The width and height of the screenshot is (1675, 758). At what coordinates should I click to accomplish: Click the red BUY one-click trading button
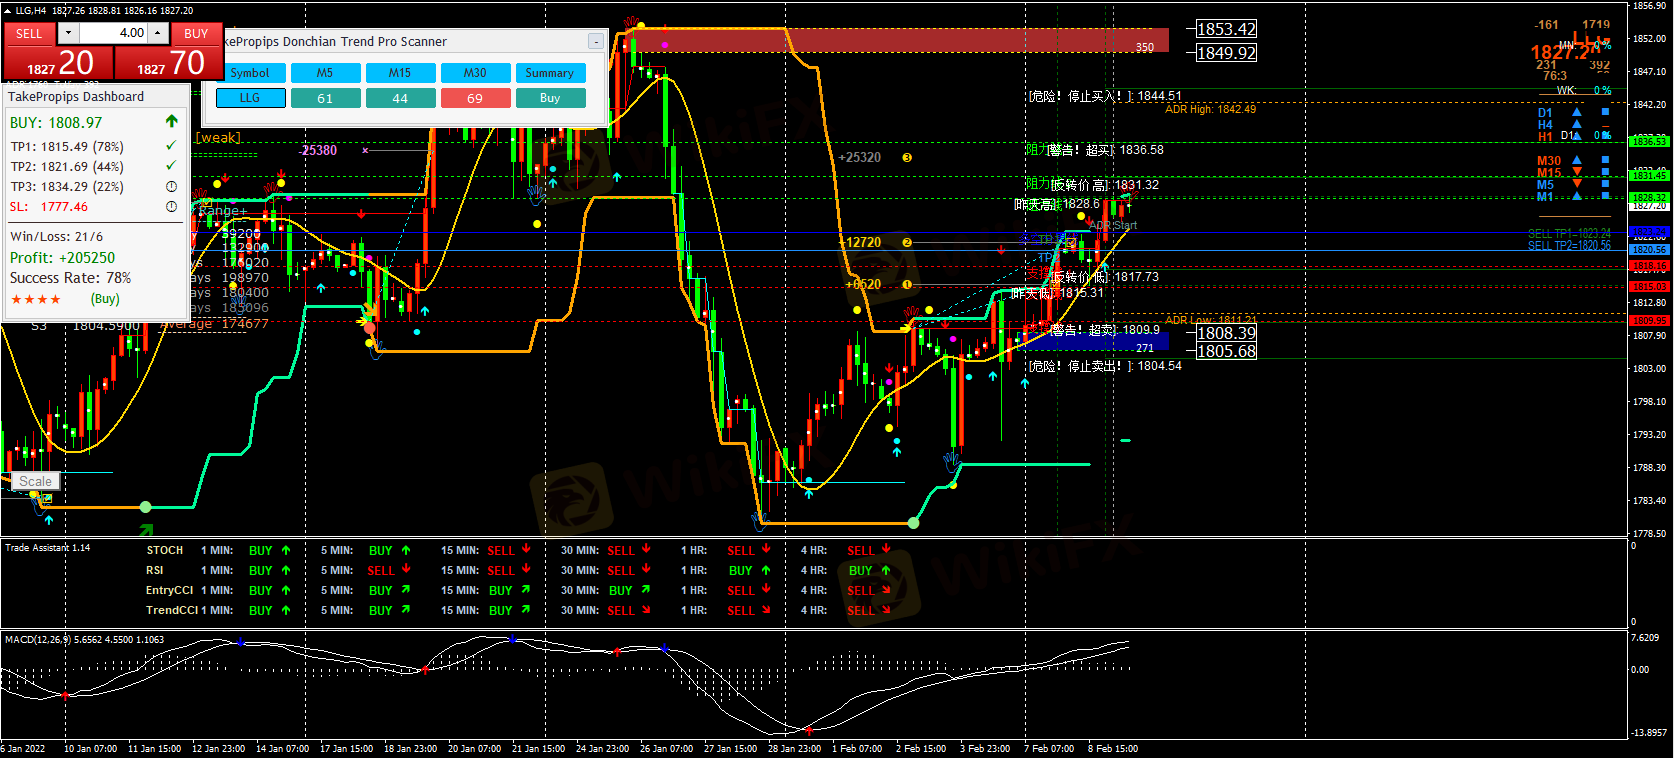point(196,33)
